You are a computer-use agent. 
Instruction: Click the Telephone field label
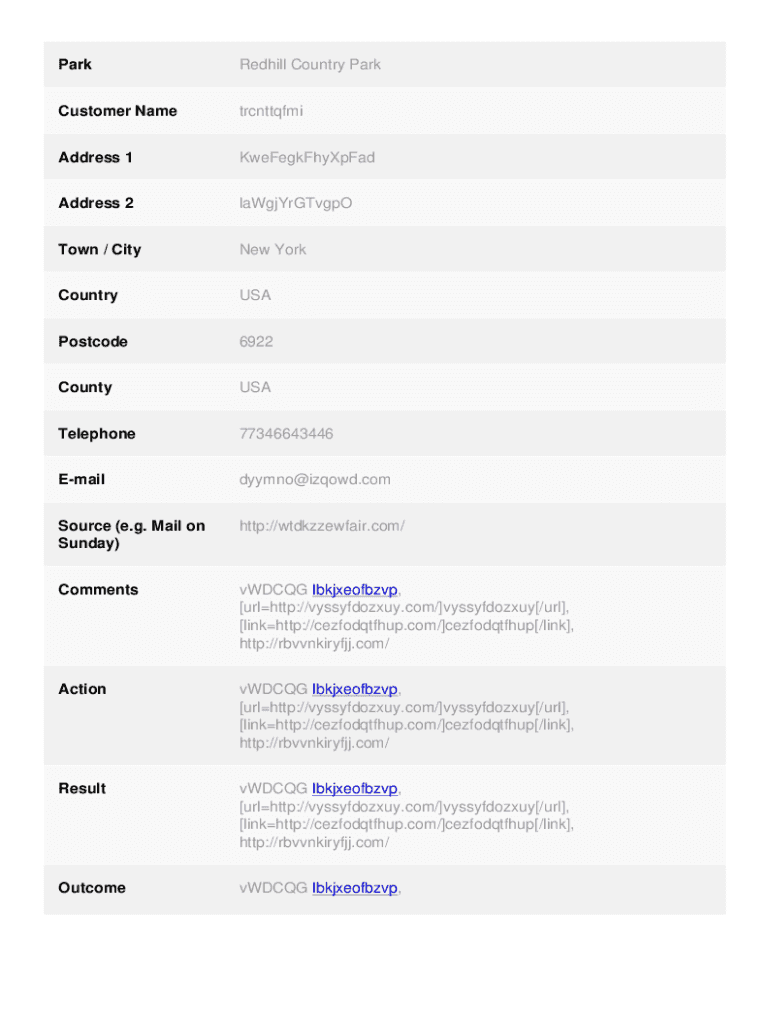tap(97, 434)
